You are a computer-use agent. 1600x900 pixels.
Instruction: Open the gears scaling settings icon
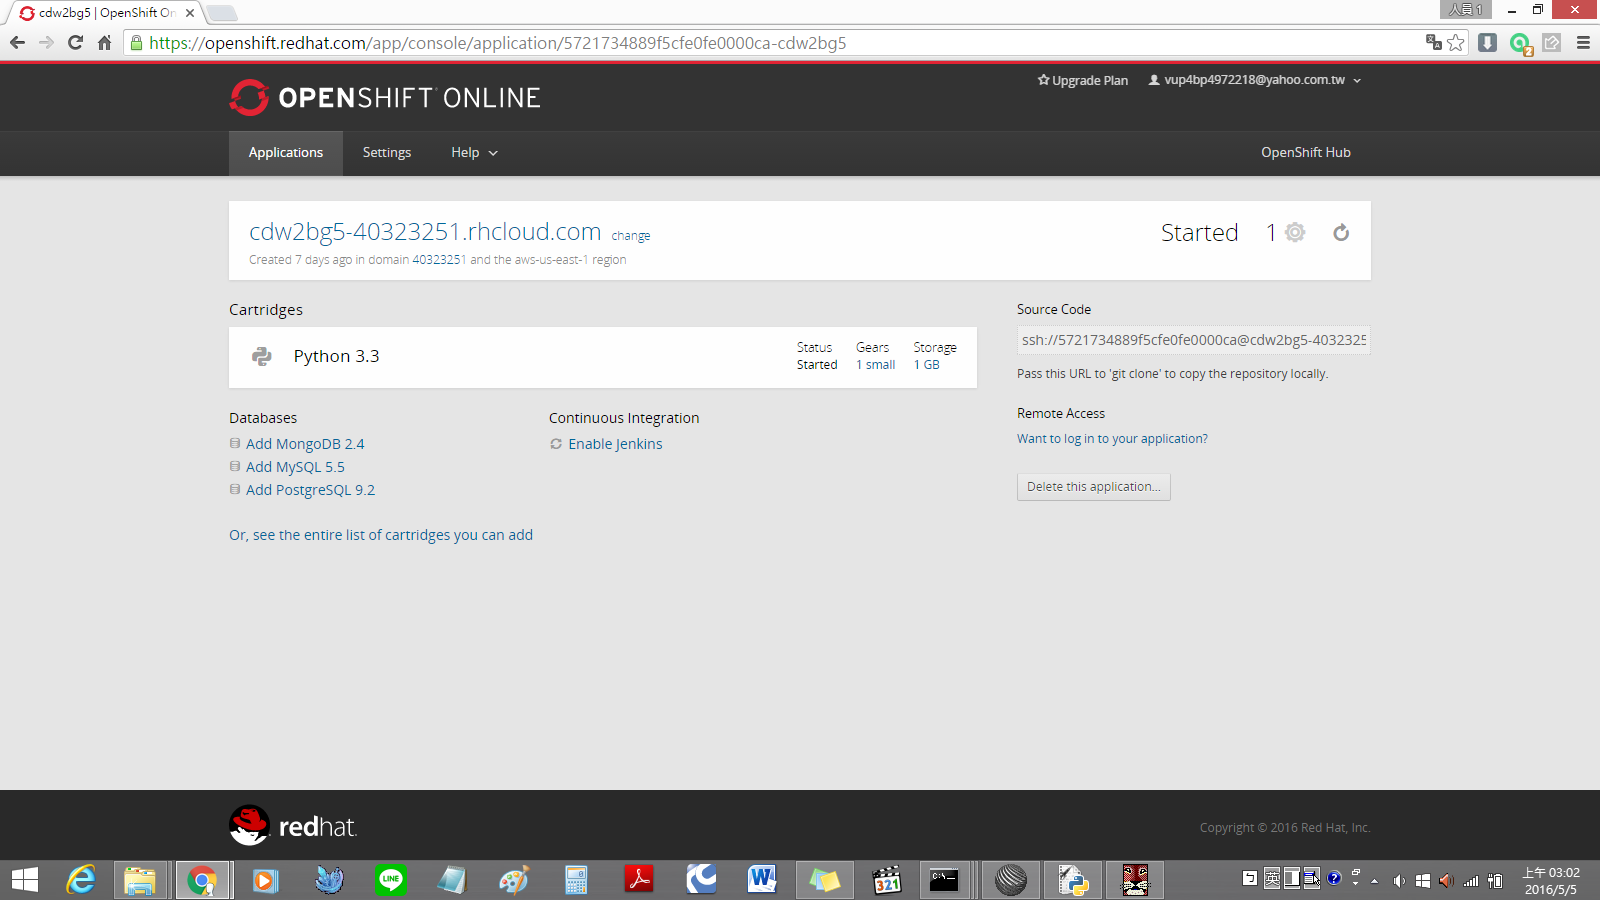pyautogui.click(x=1295, y=232)
